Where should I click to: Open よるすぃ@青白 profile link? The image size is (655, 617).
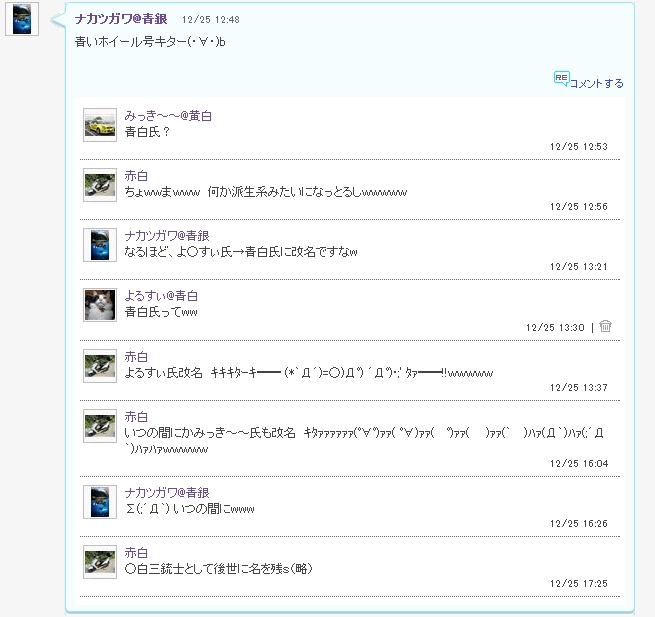tap(161, 296)
